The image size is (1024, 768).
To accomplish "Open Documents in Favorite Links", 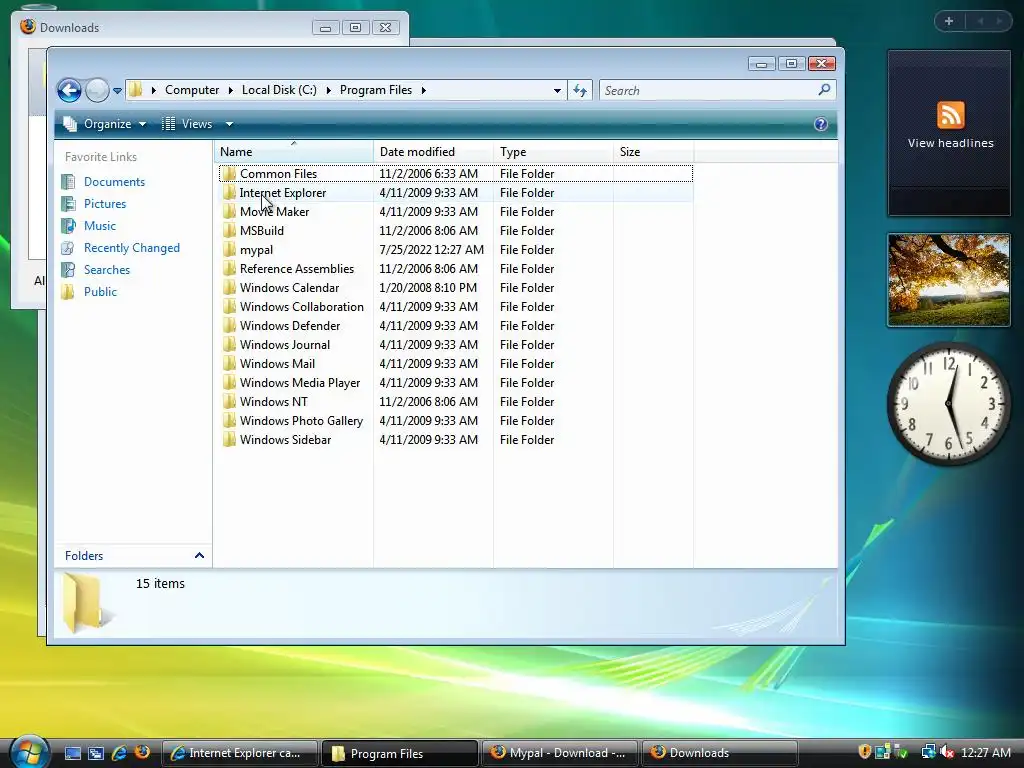I will pyautogui.click(x=114, y=182).
